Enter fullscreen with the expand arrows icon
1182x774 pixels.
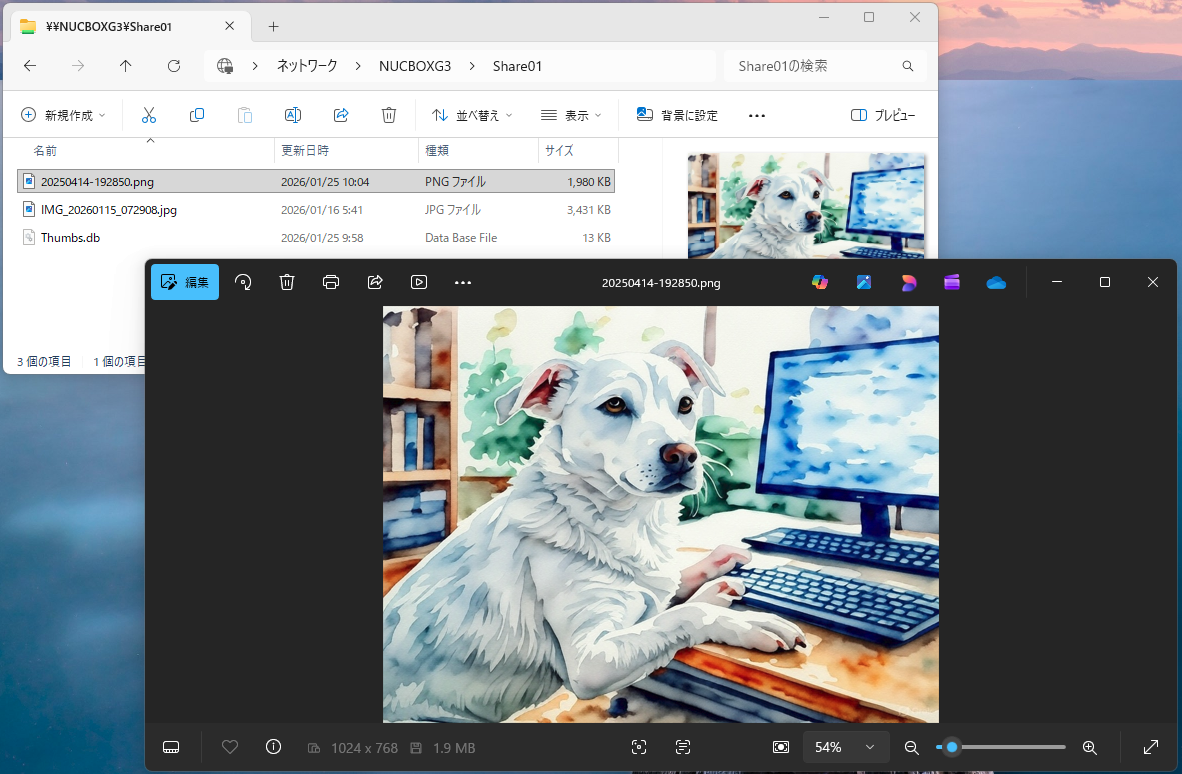[x=1151, y=747]
